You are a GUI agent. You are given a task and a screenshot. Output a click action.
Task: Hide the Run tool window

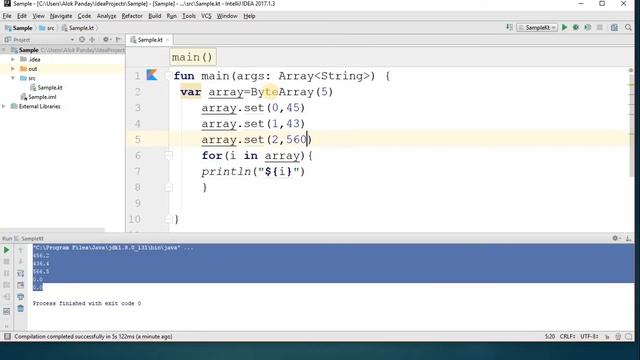[629, 238]
